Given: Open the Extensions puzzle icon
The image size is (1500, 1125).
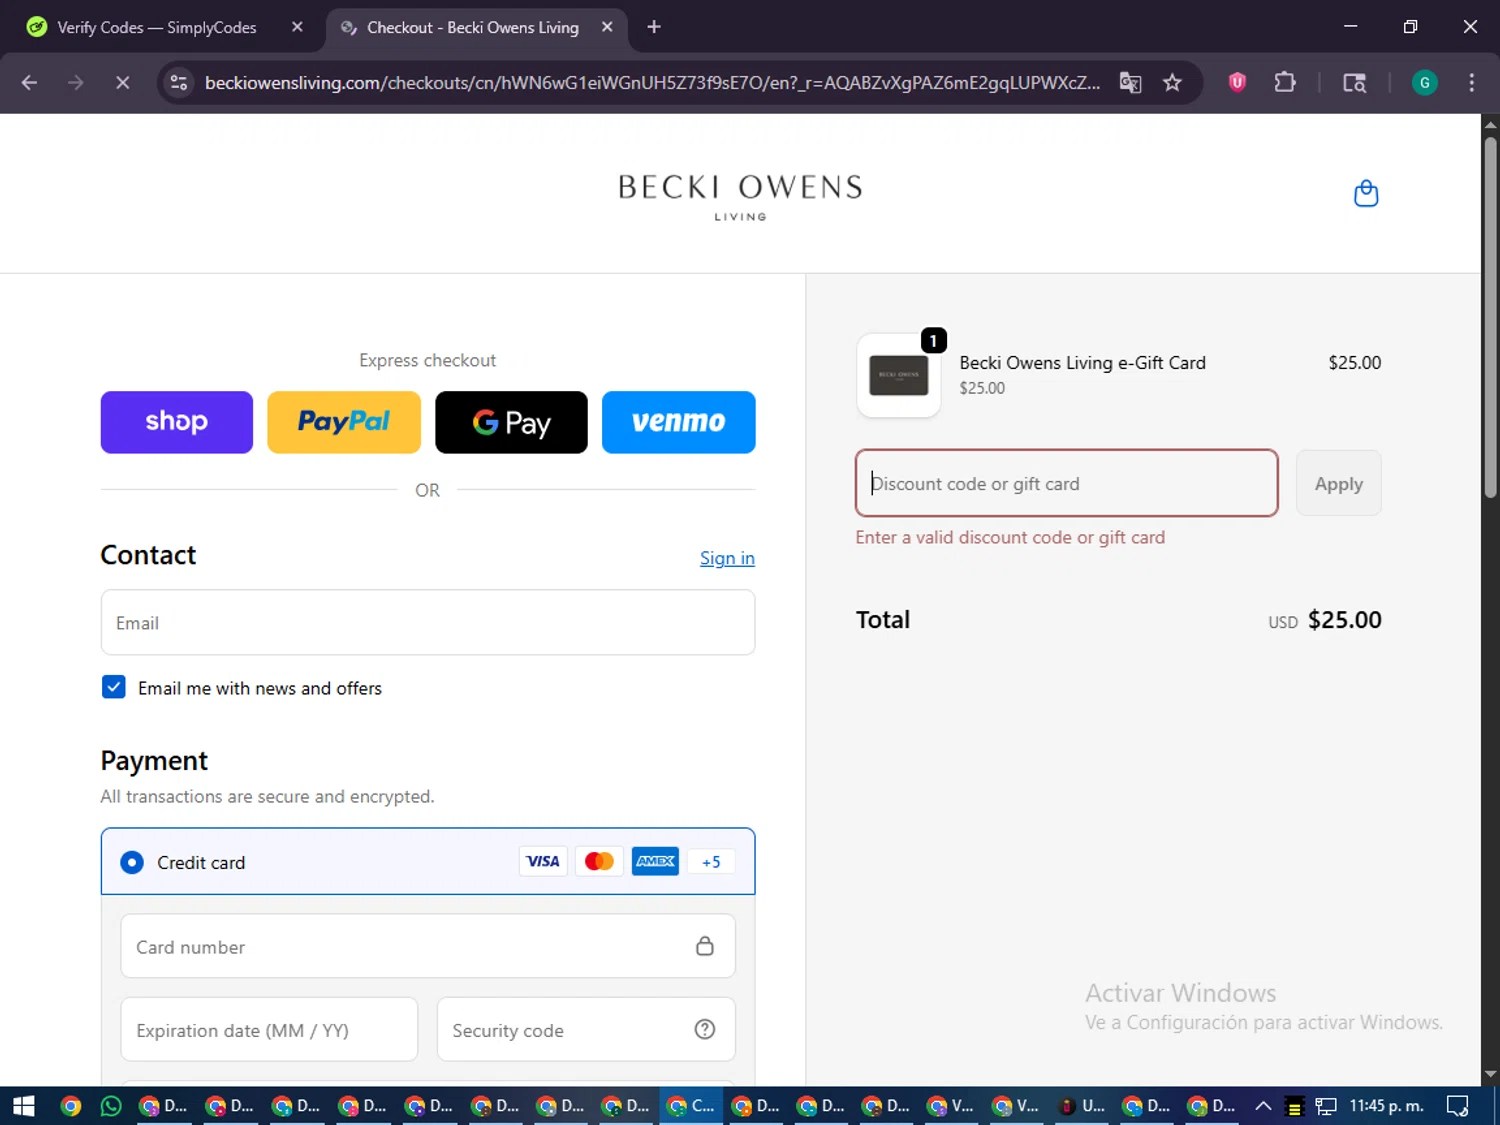Looking at the screenshot, I should (1285, 83).
